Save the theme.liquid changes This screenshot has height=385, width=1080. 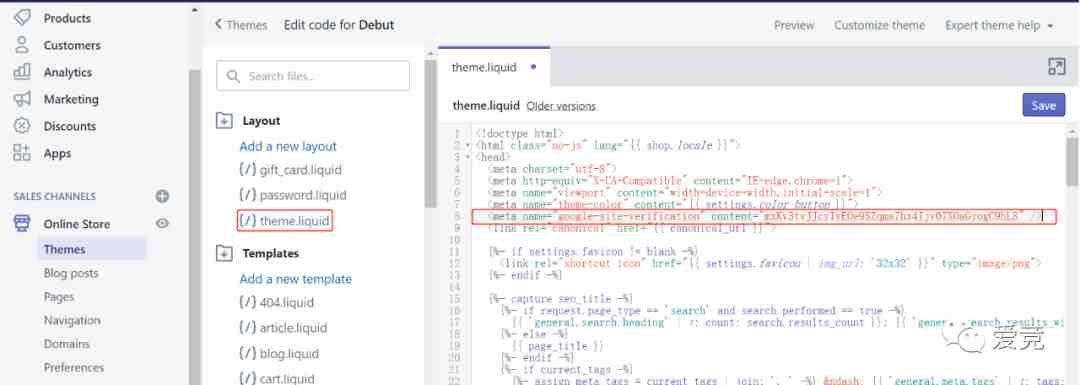(1043, 105)
